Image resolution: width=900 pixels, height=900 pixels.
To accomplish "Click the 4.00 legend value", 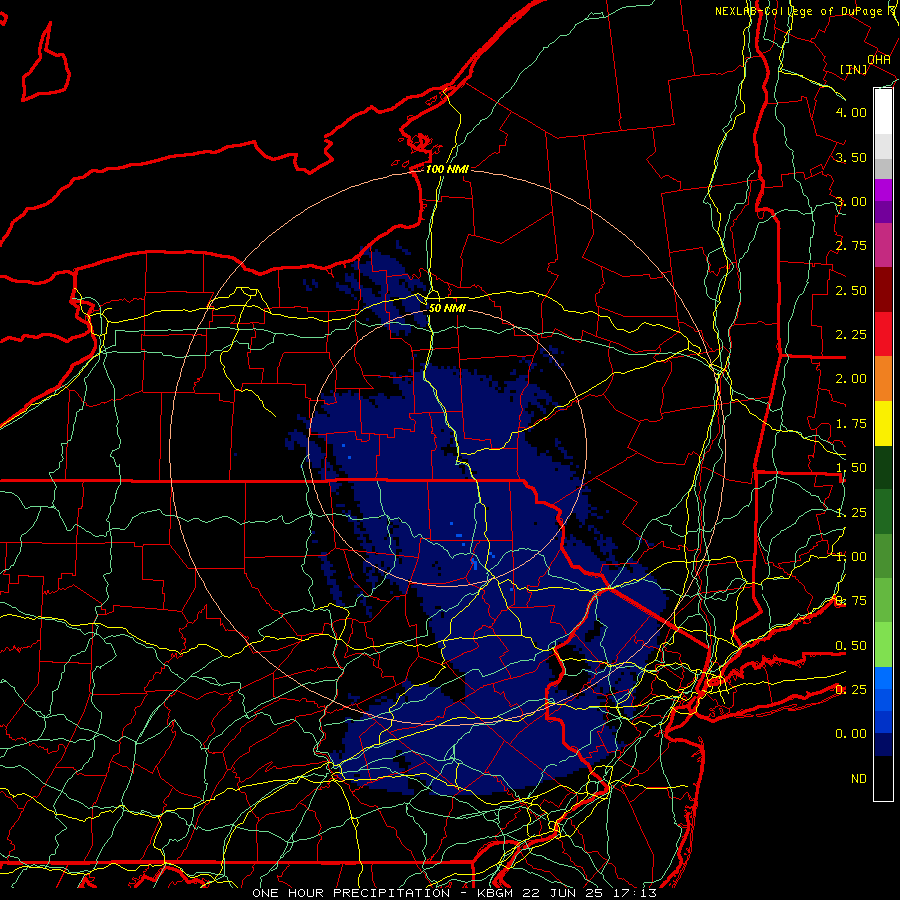I will [x=851, y=112].
